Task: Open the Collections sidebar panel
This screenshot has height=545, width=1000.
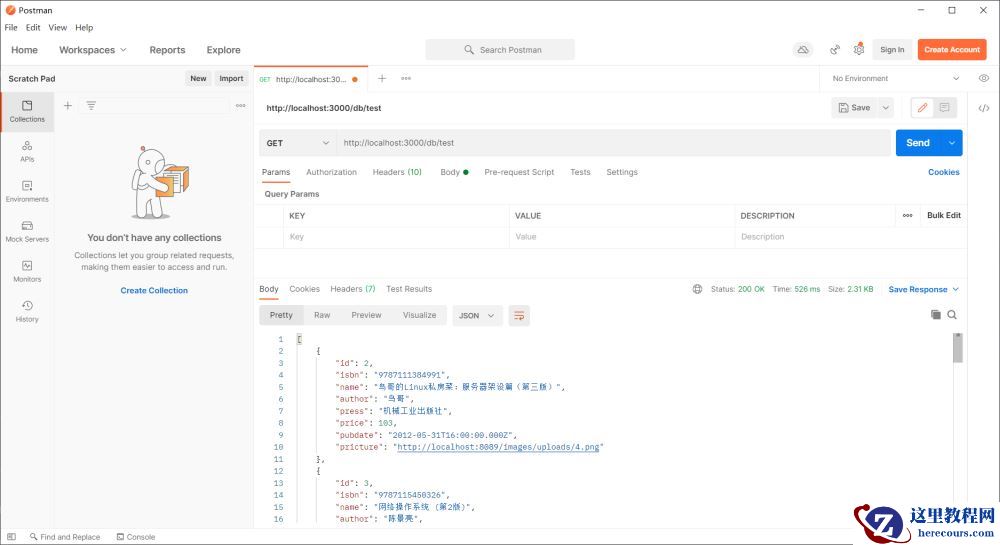Action: pos(27,112)
